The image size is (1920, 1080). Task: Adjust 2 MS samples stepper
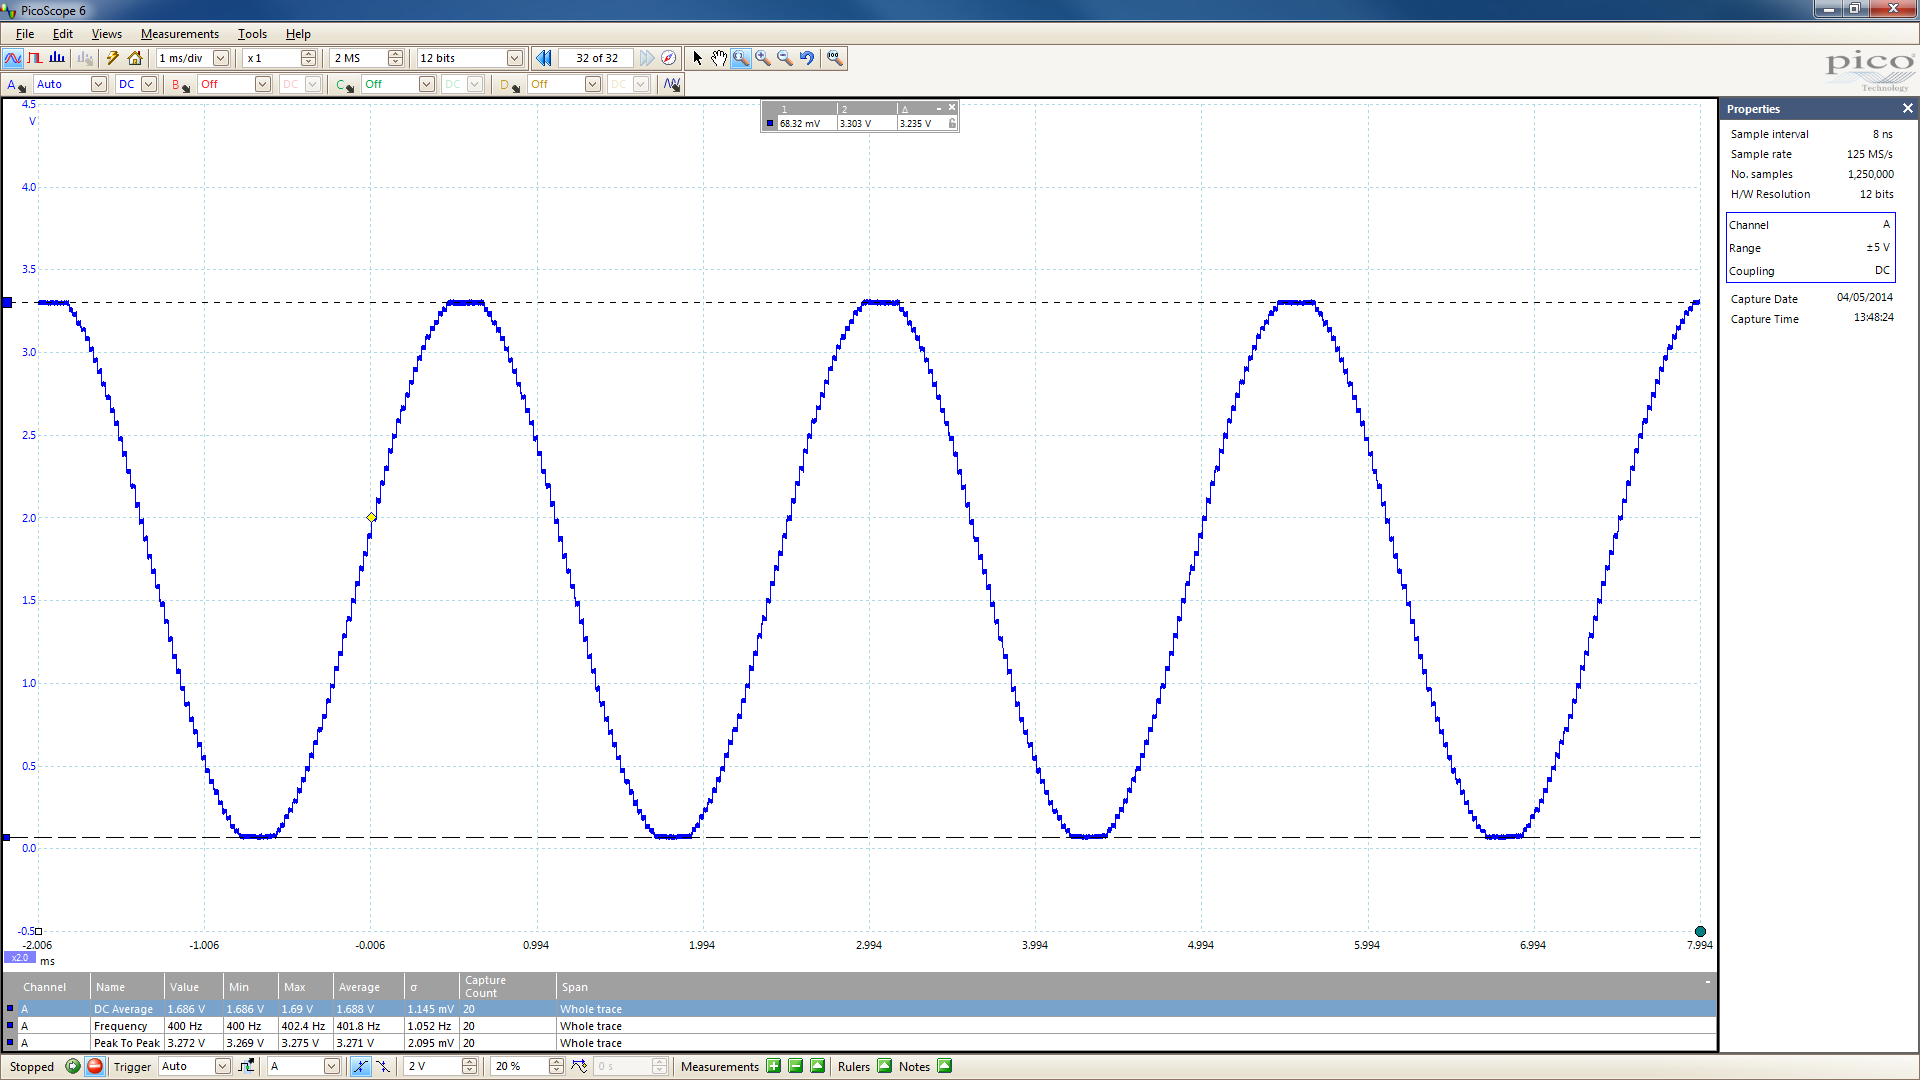(x=395, y=58)
